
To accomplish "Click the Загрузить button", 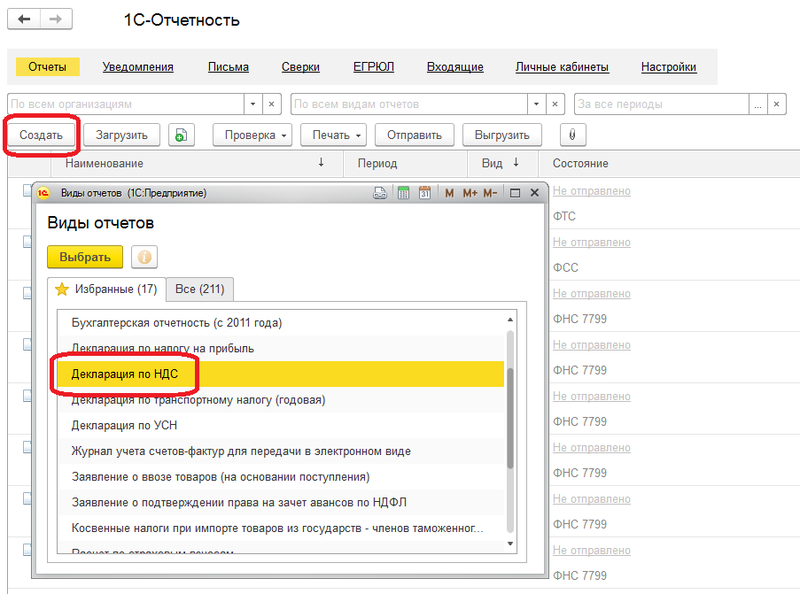I will (121, 135).
